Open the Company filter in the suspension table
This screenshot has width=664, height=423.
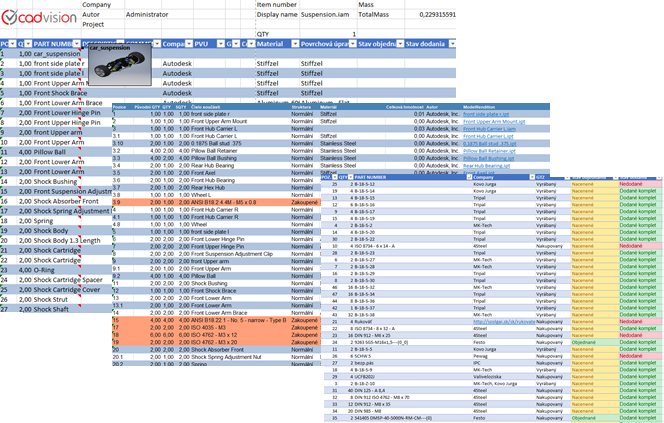[189, 44]
